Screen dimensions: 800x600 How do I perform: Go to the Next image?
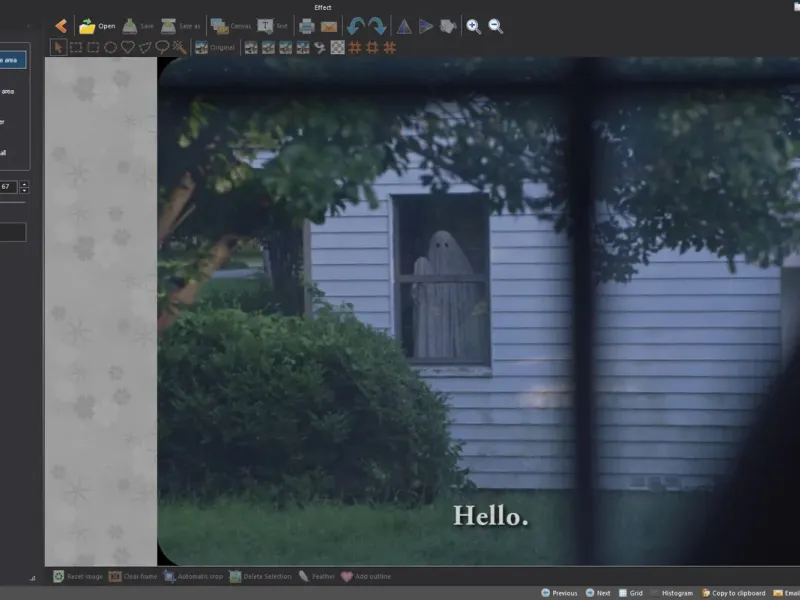(598, 593)
